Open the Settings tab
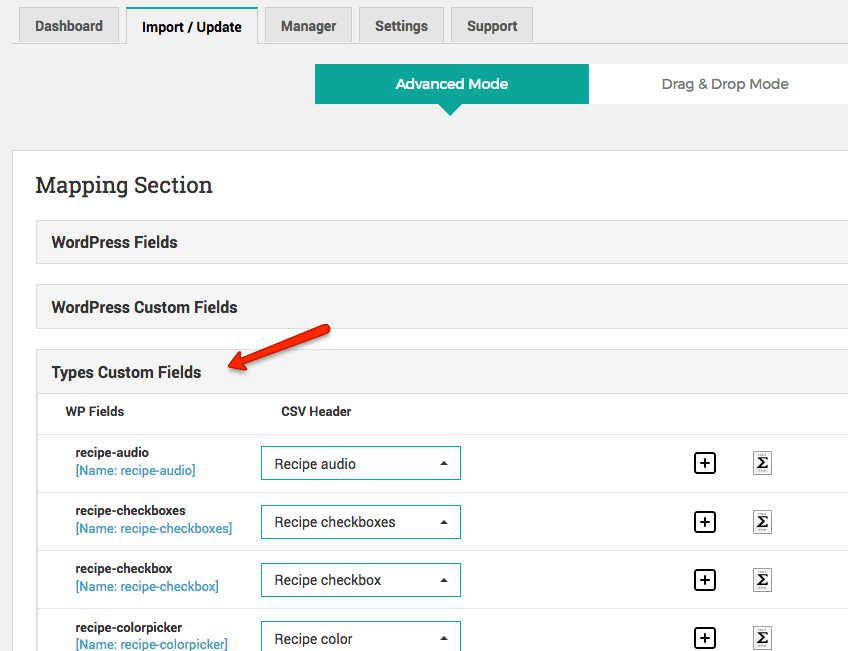Screen dimensions: 848x651 [401, 25]
